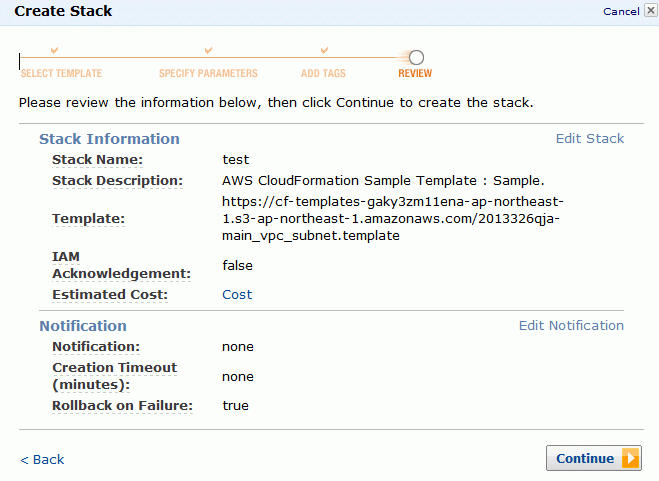Click the Stack Name label
Screen dimensions: 659x481
coord(98,160)
